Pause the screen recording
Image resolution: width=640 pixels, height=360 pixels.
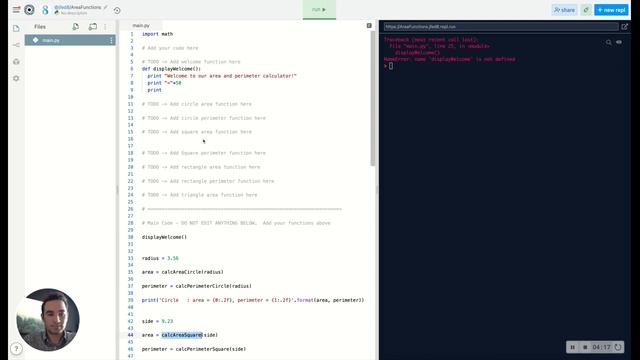[573, 347]
